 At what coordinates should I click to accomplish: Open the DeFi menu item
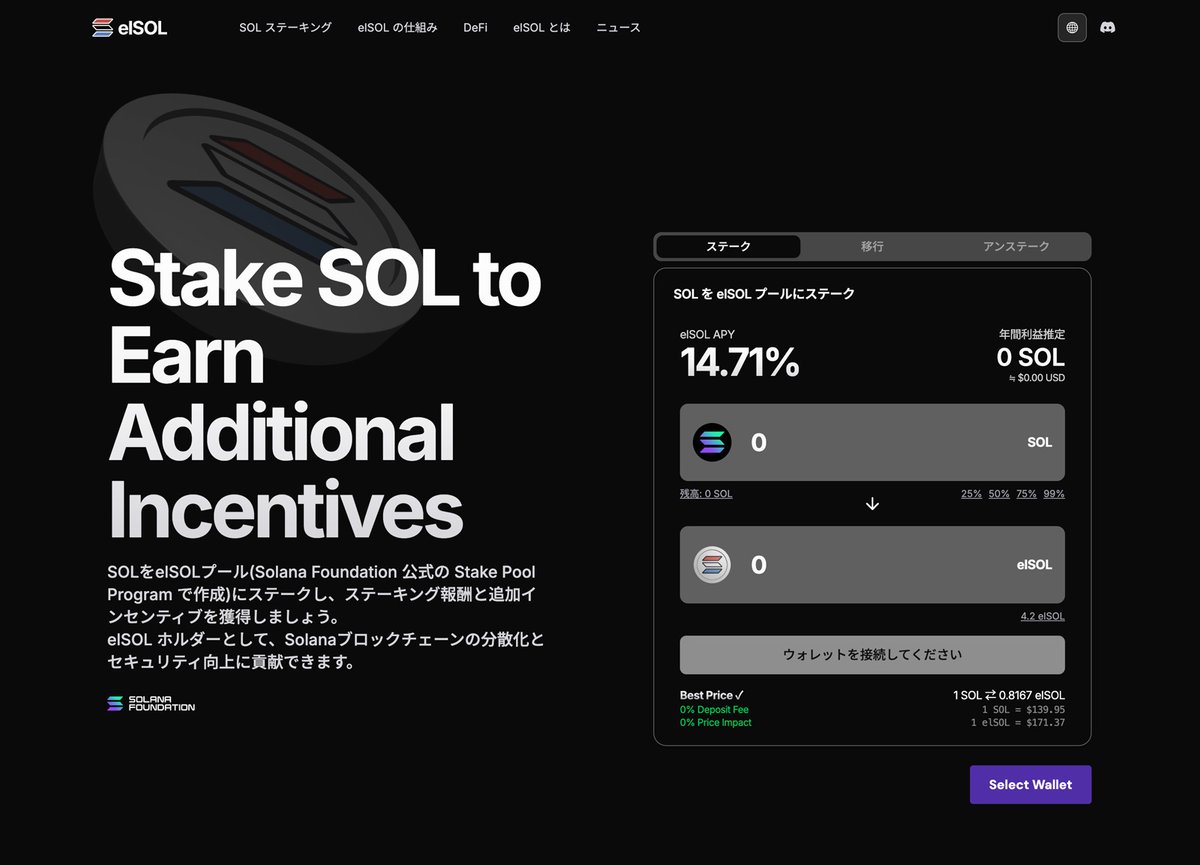click(475, 27)
